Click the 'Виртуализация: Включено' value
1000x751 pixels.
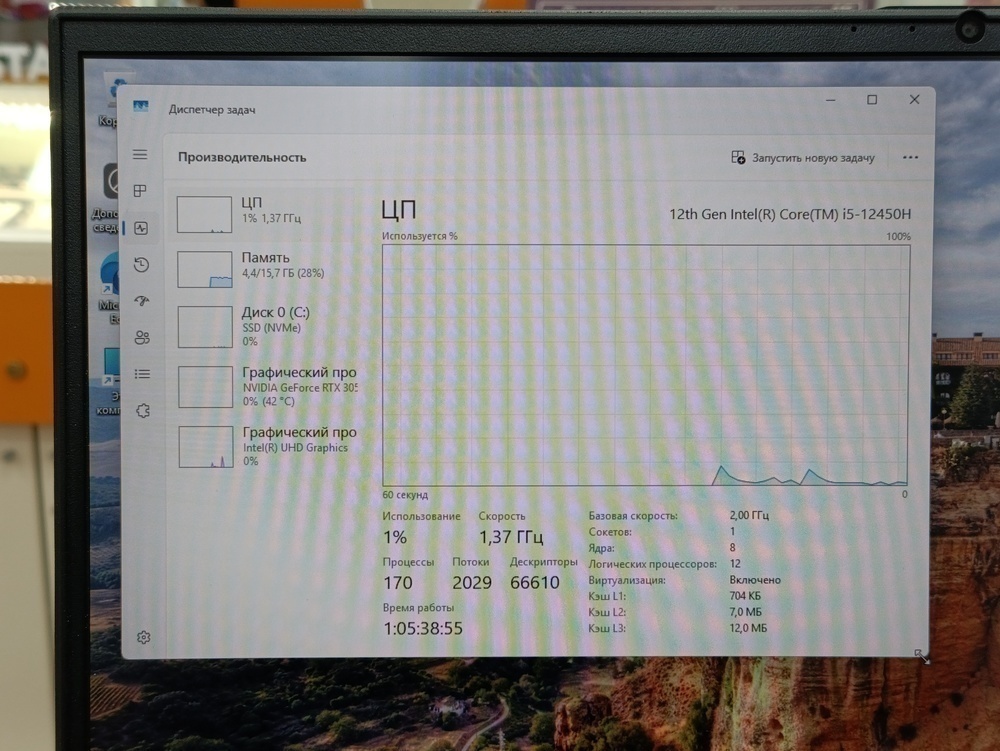point(755,580)
